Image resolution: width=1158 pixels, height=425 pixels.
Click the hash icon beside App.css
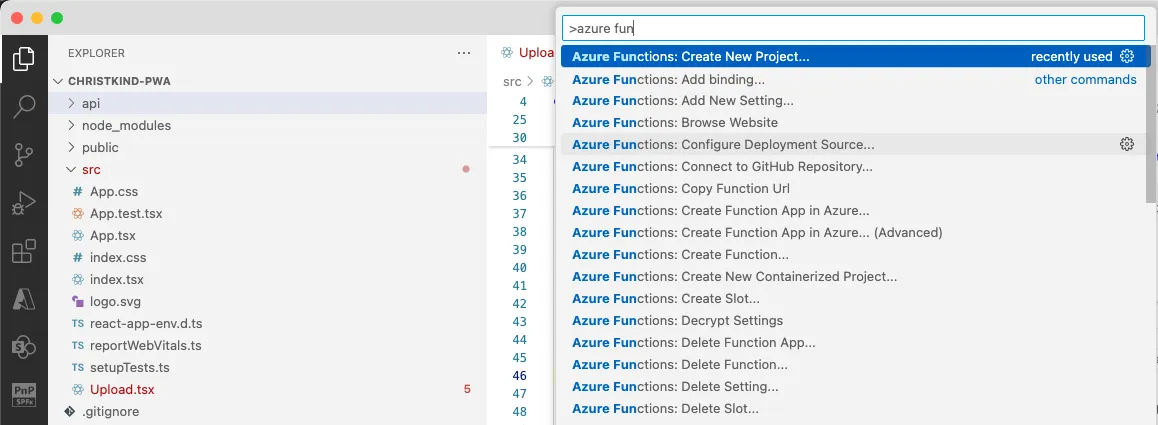pyautogui.click(x=78, y=191)
